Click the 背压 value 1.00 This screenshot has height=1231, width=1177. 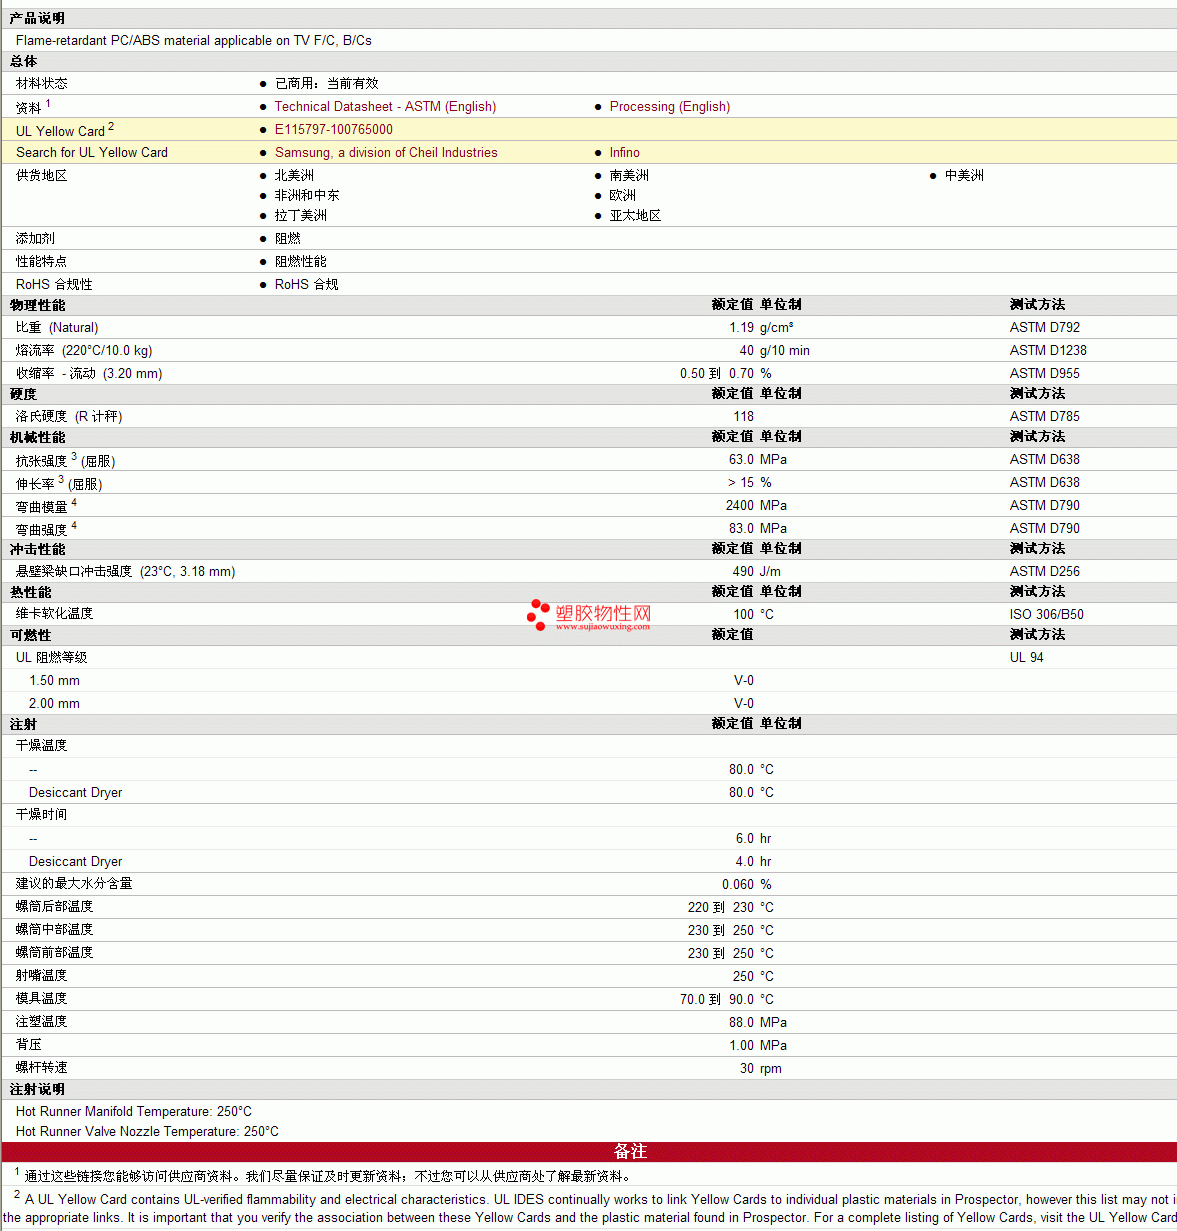pyautogui.click(x=741, y=1045)
